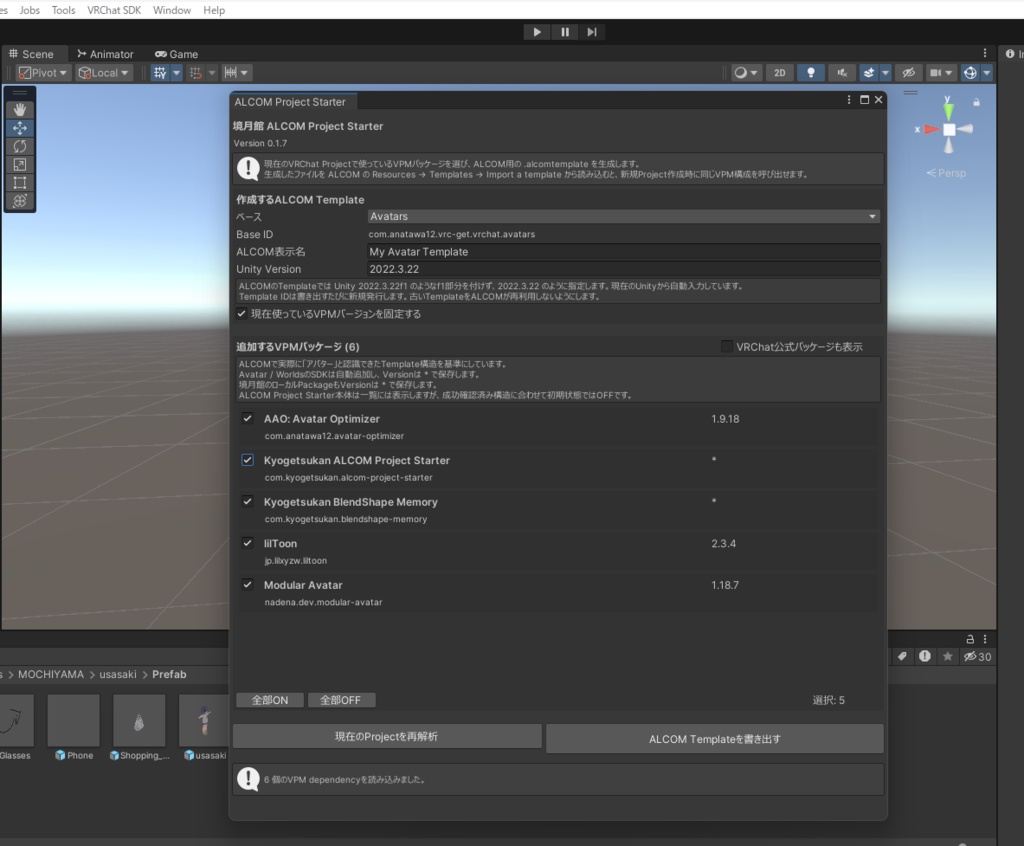Click the Play button
The height and width of the screenshot is (846, 1024).
point(537,32)
